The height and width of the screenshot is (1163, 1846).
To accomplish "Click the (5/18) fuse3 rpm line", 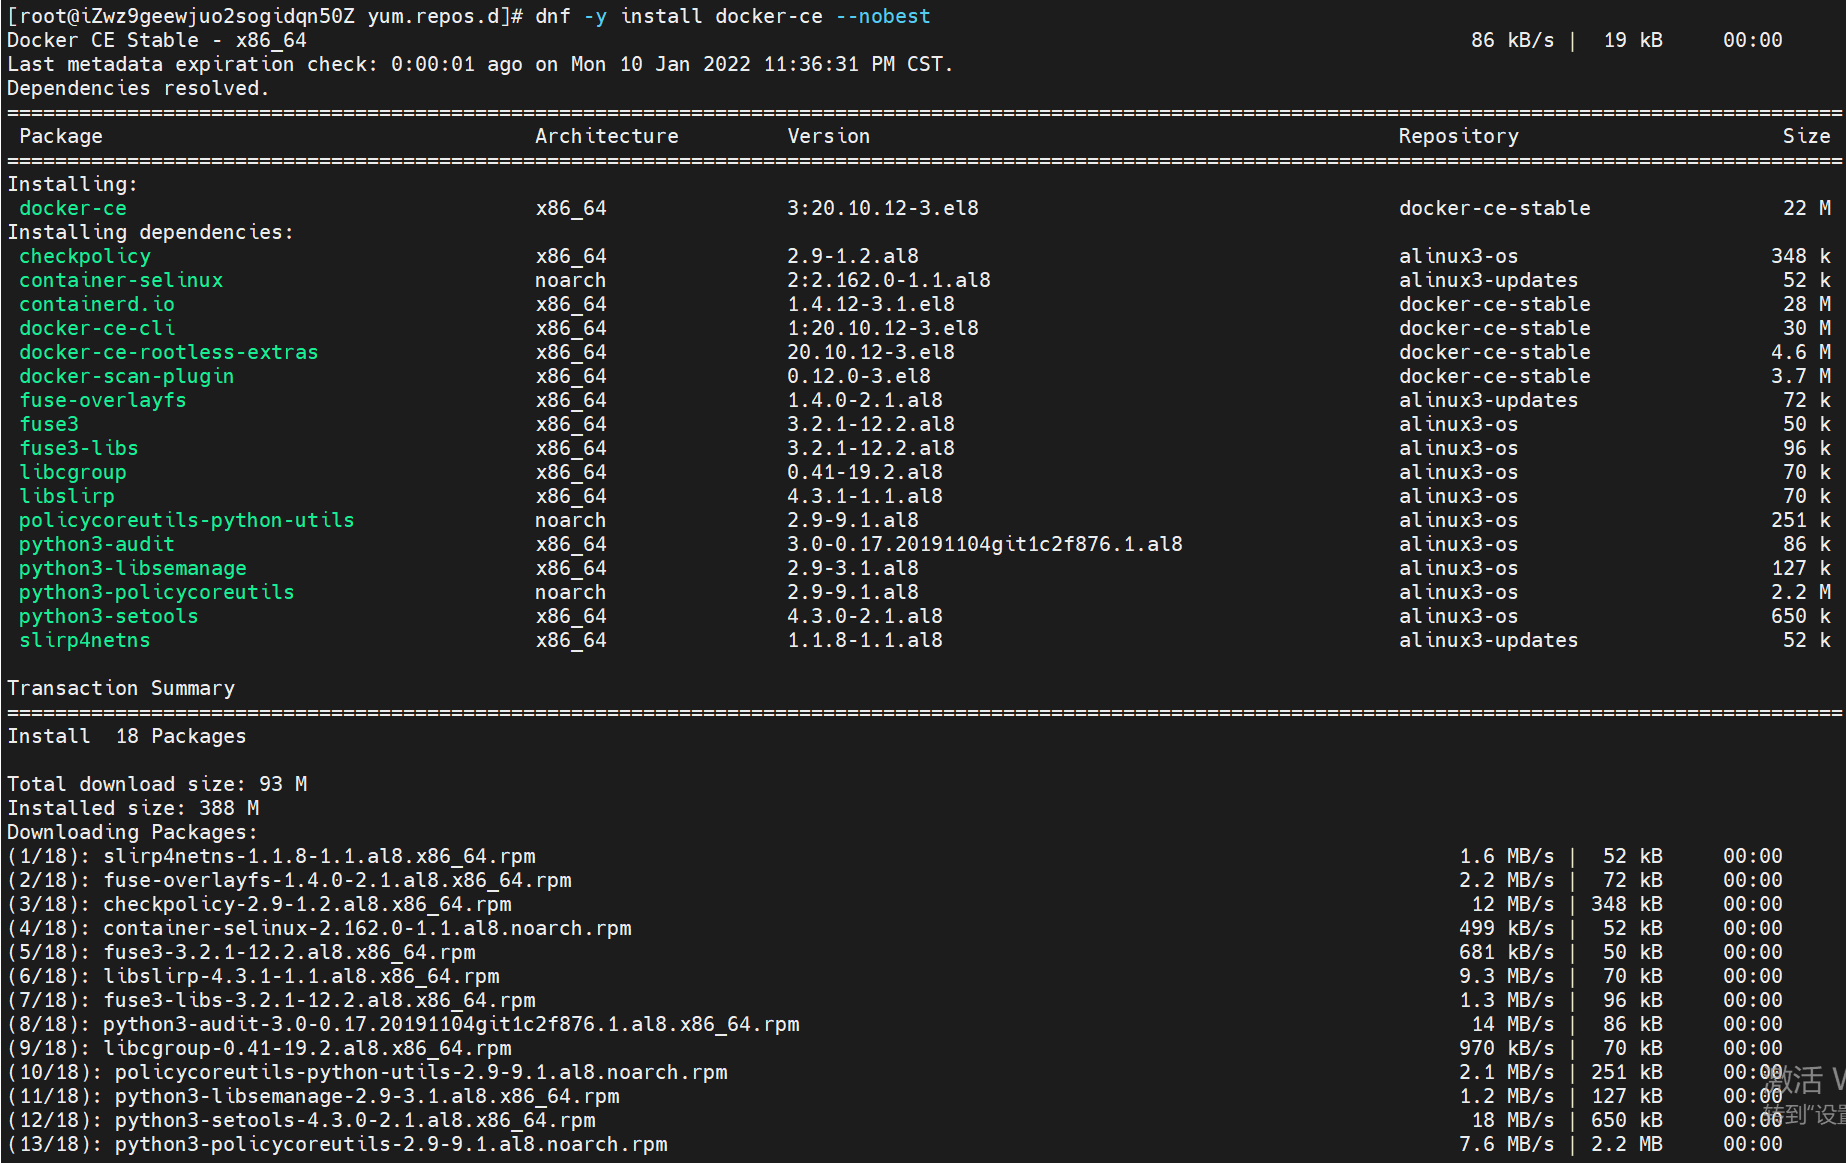I will 895,952.
